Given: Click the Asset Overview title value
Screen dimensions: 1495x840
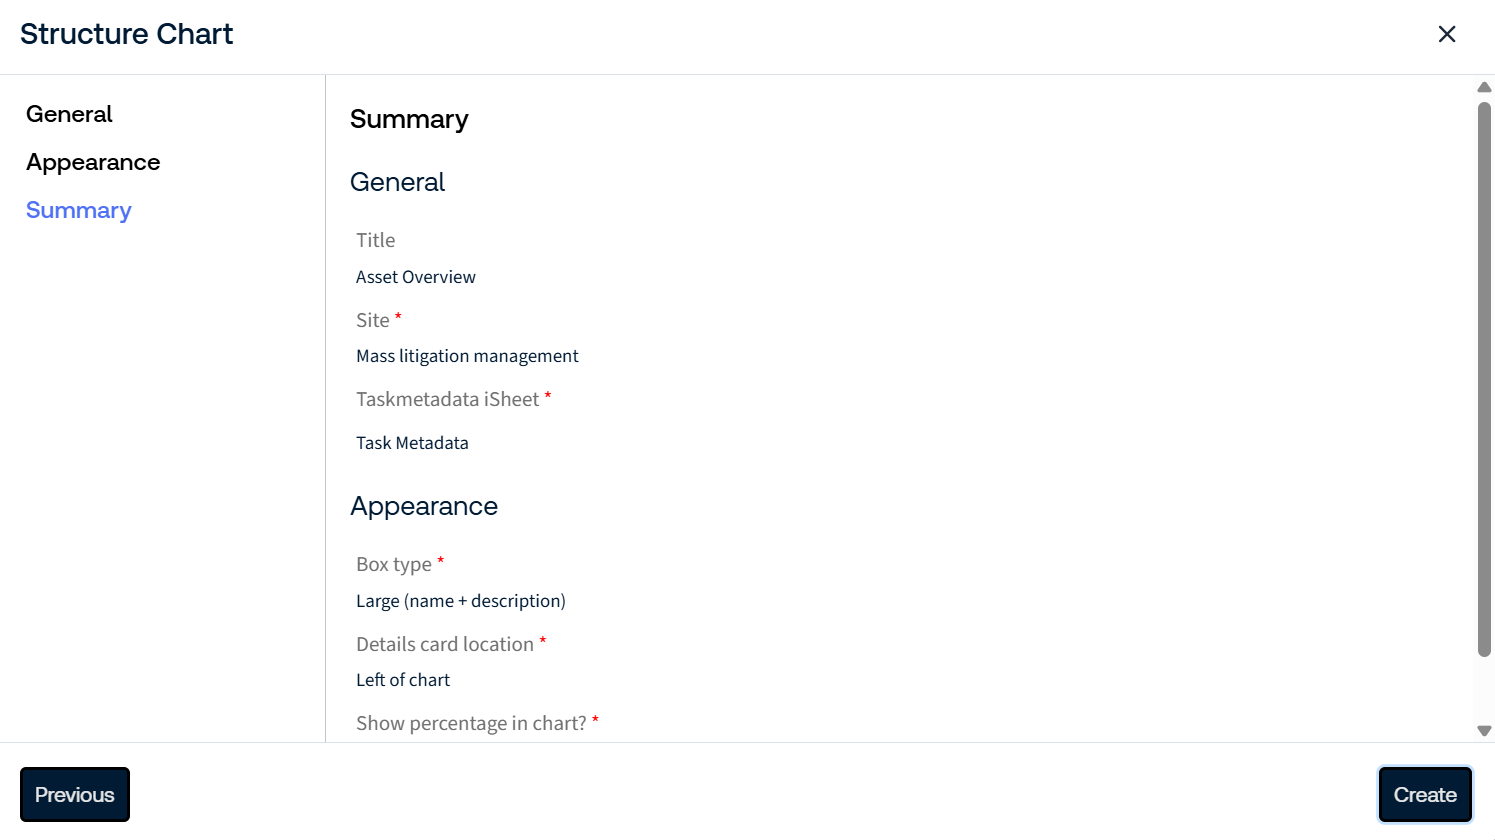Looking at the screenshot, I should click(416, 277).
